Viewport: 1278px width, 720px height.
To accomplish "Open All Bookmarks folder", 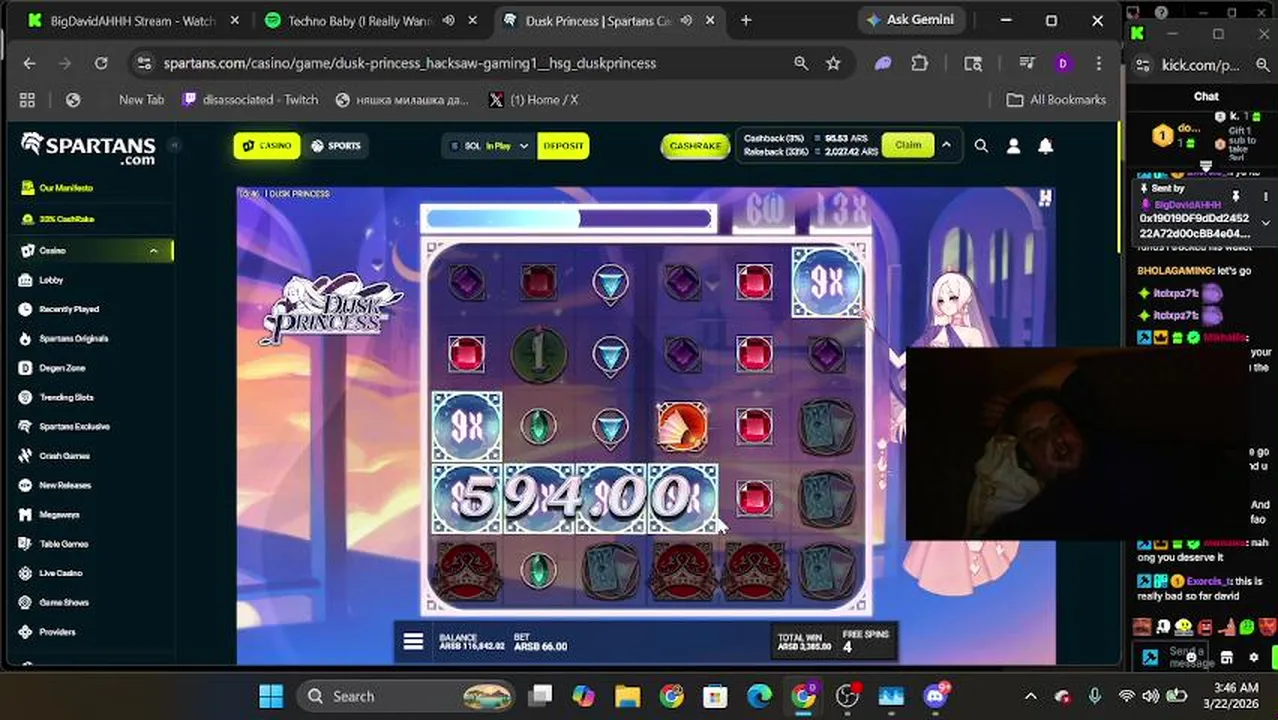I will tap(1056, 100).
